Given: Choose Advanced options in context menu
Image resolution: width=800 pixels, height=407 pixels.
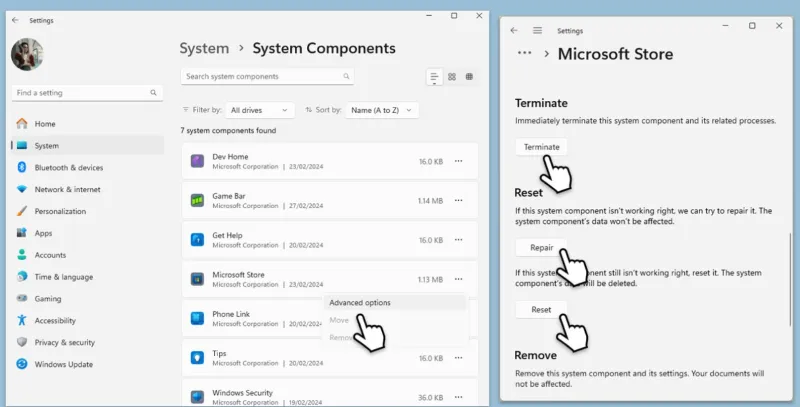Looking at the screenshot, I should (395, 302).
